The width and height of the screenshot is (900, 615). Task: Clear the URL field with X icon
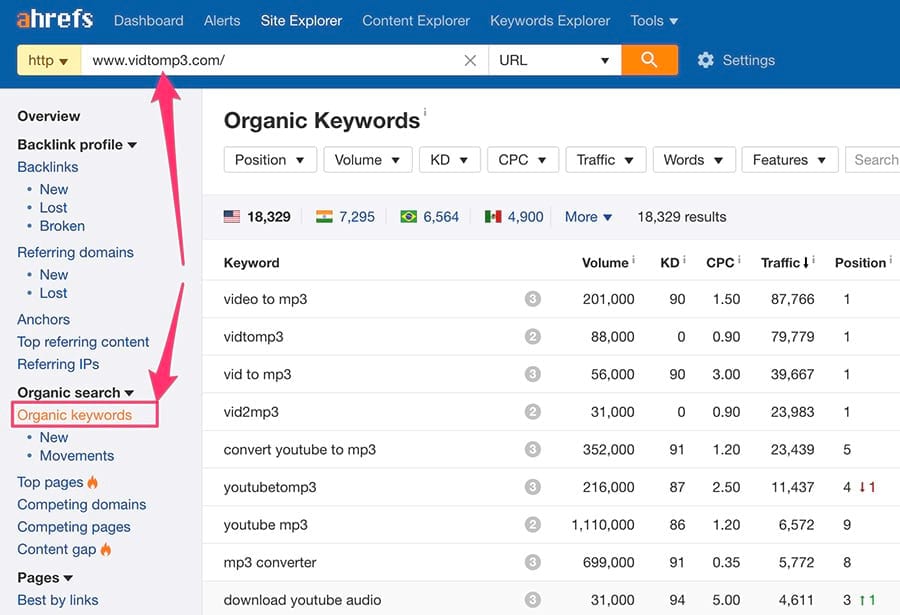pos(470,60)
